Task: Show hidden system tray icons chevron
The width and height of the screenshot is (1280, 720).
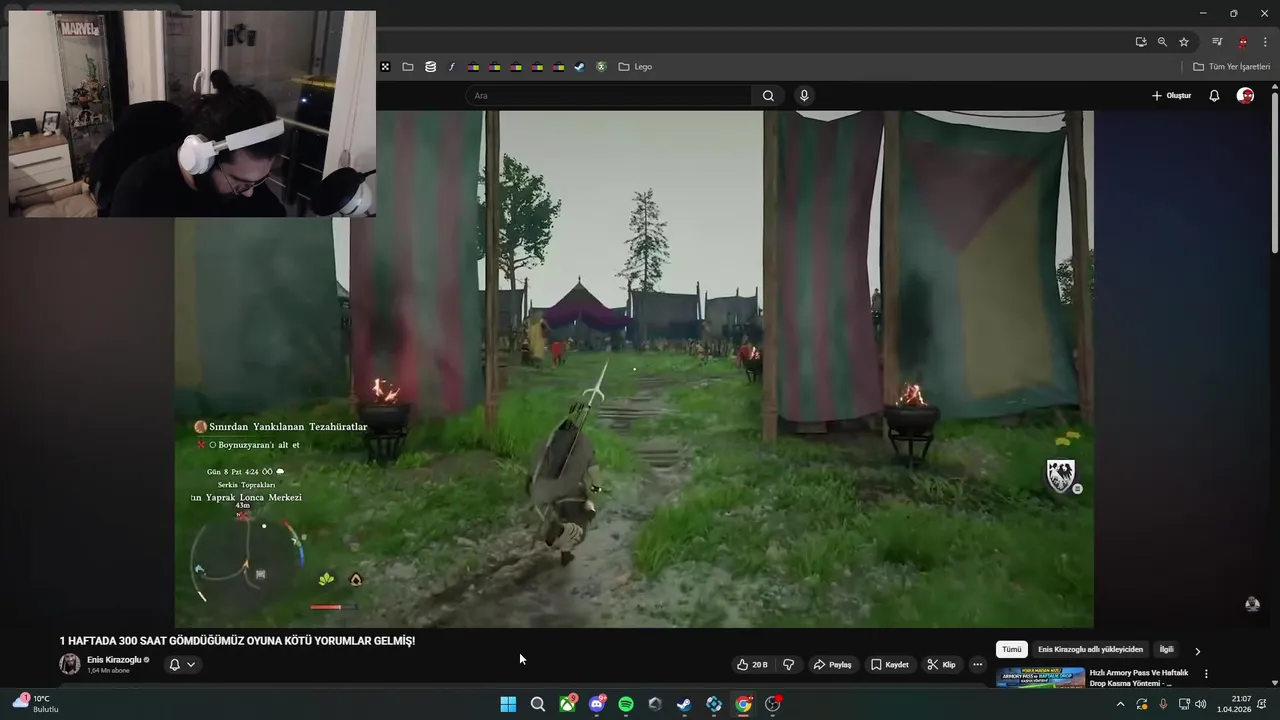Action: click(1120, 704)
